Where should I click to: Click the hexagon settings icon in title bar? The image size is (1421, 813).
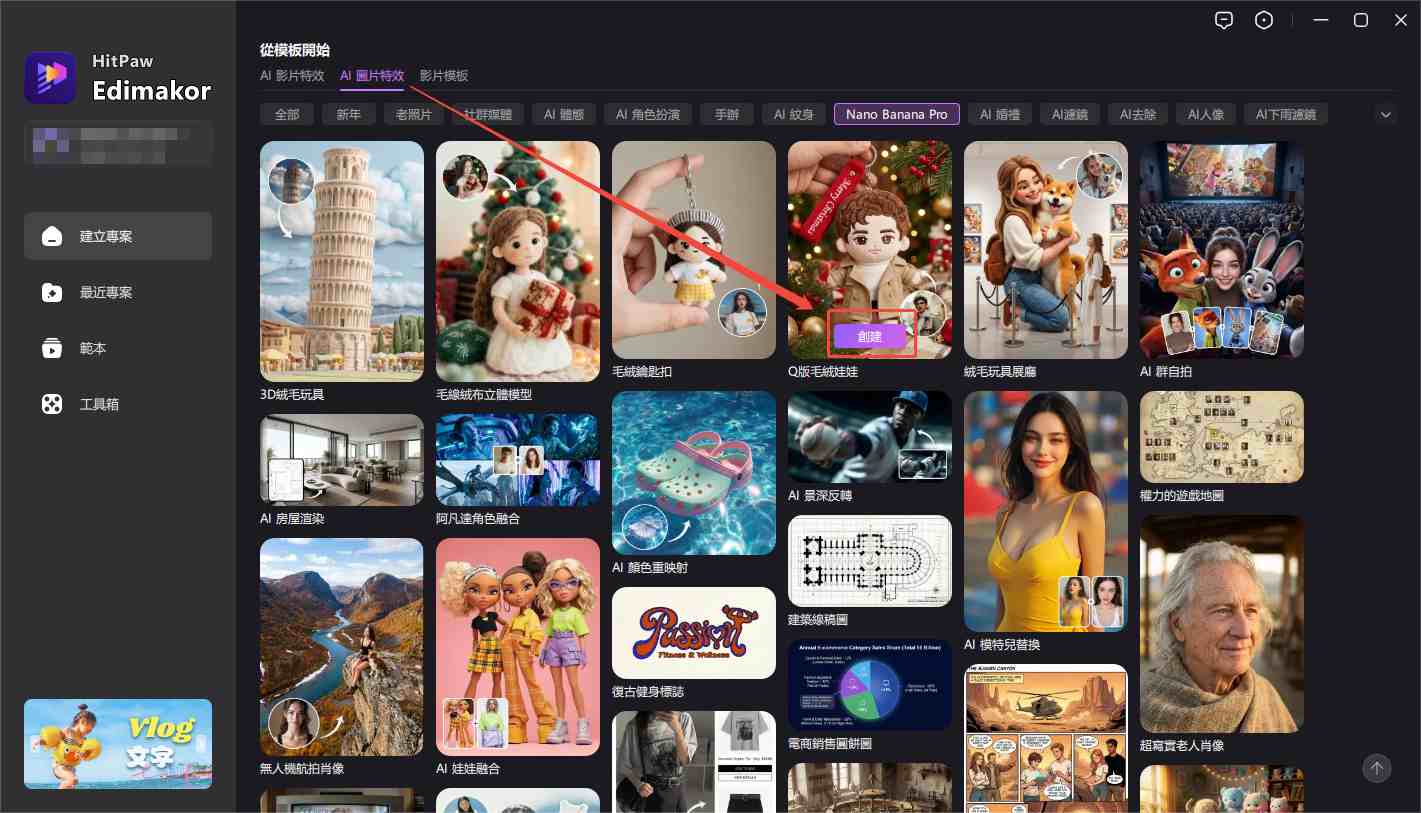coord(1264,20)
